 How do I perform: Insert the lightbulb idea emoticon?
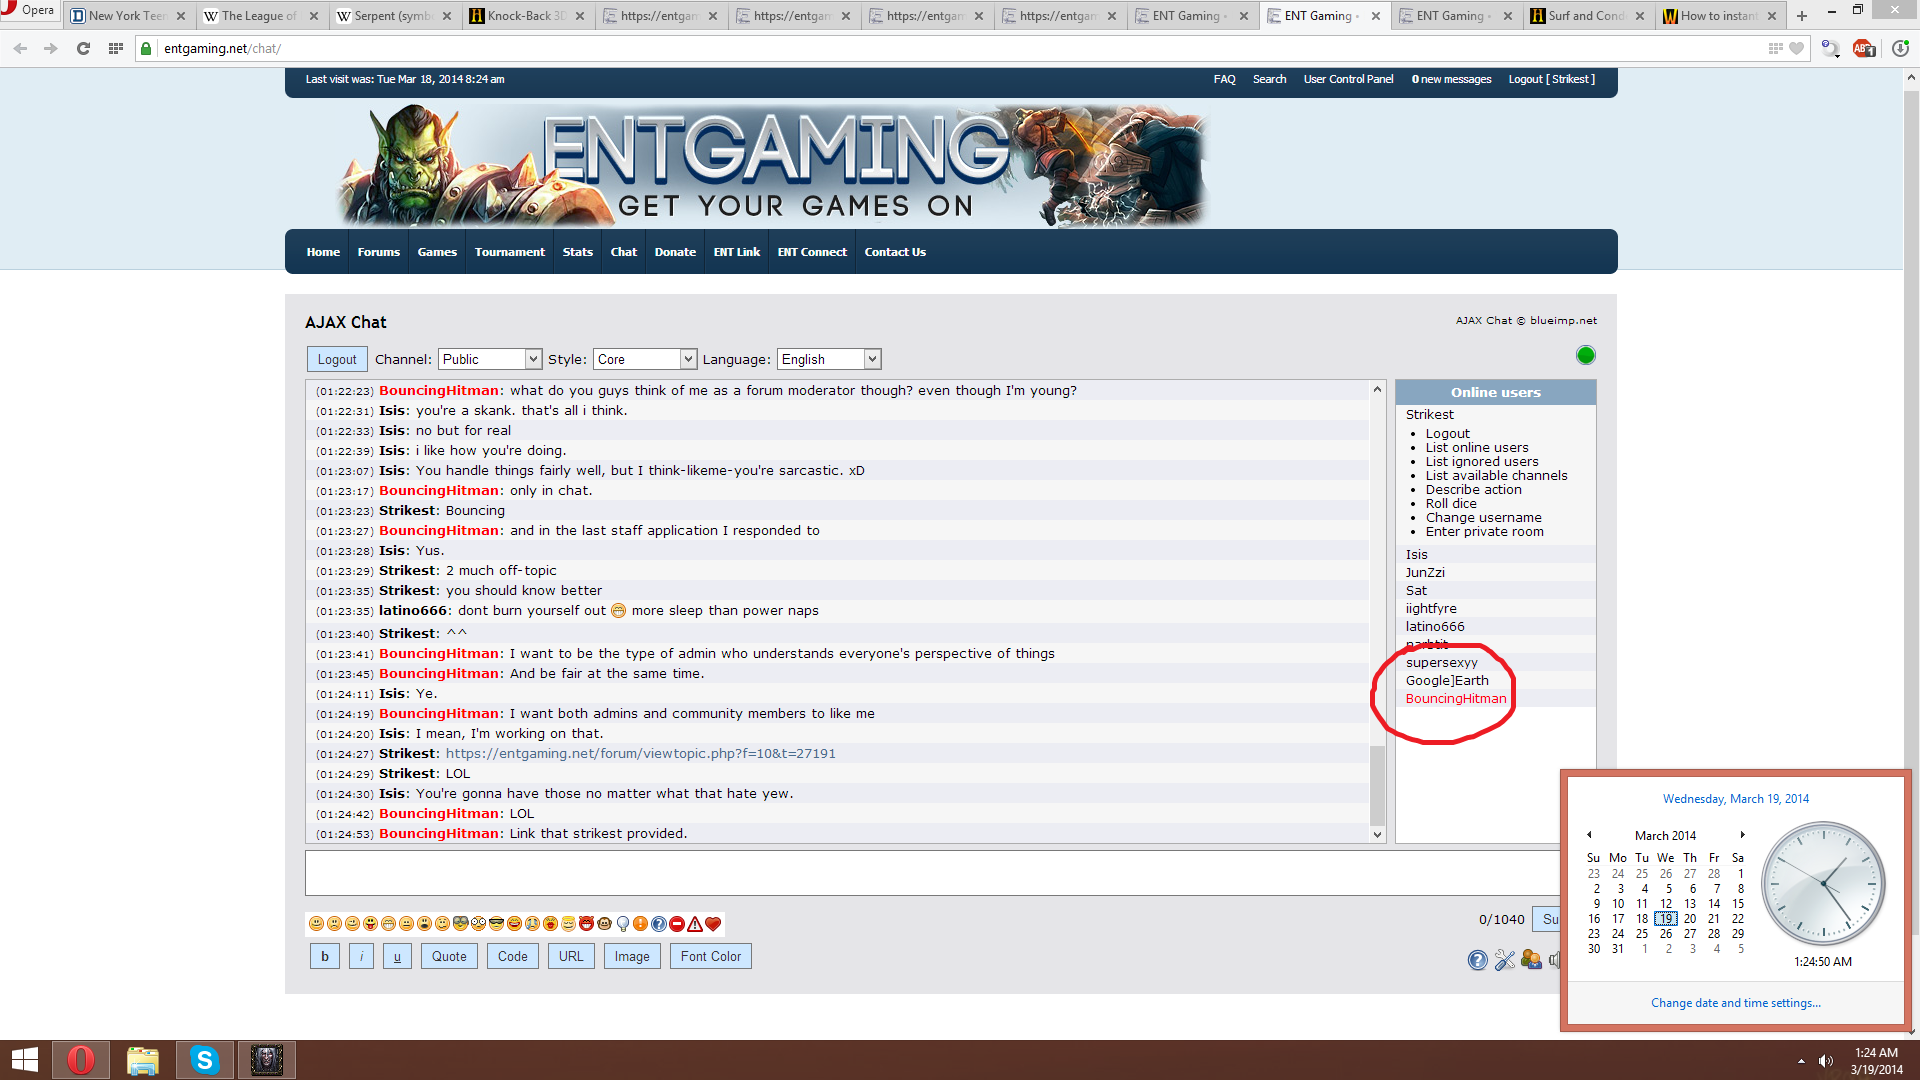(x=623, y=924)
